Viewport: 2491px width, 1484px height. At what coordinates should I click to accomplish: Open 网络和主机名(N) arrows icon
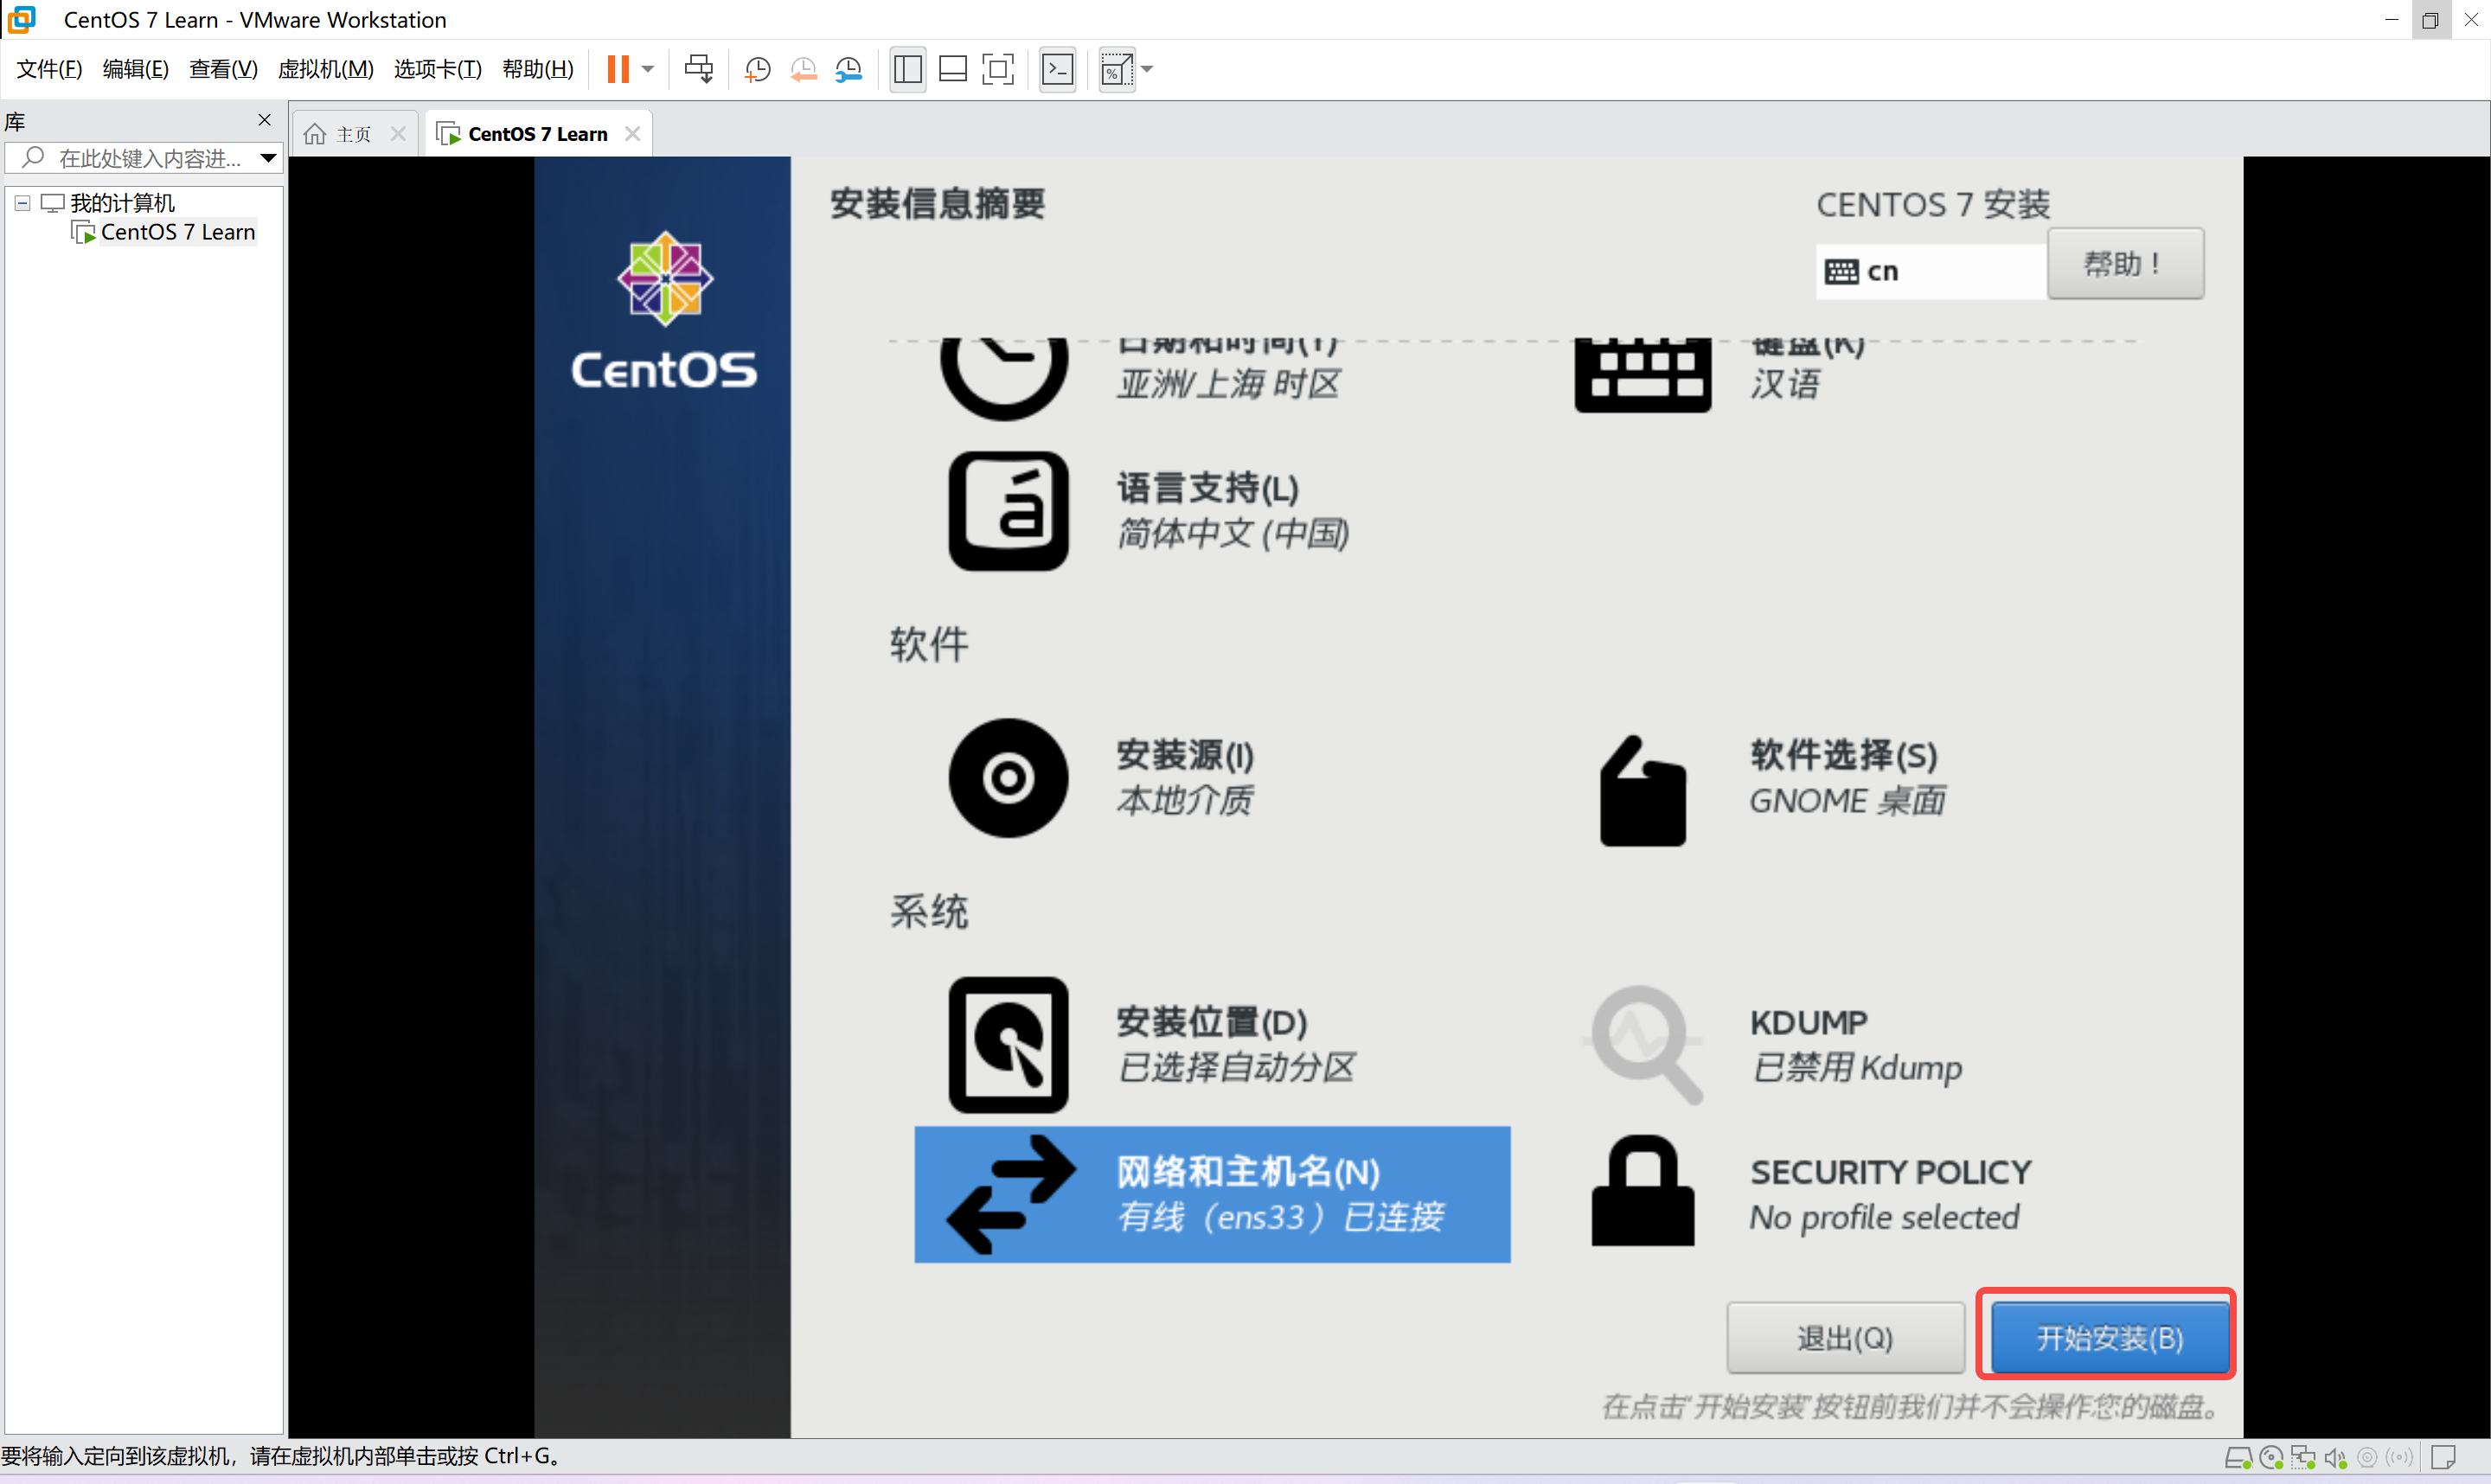pos(1011,1194)
